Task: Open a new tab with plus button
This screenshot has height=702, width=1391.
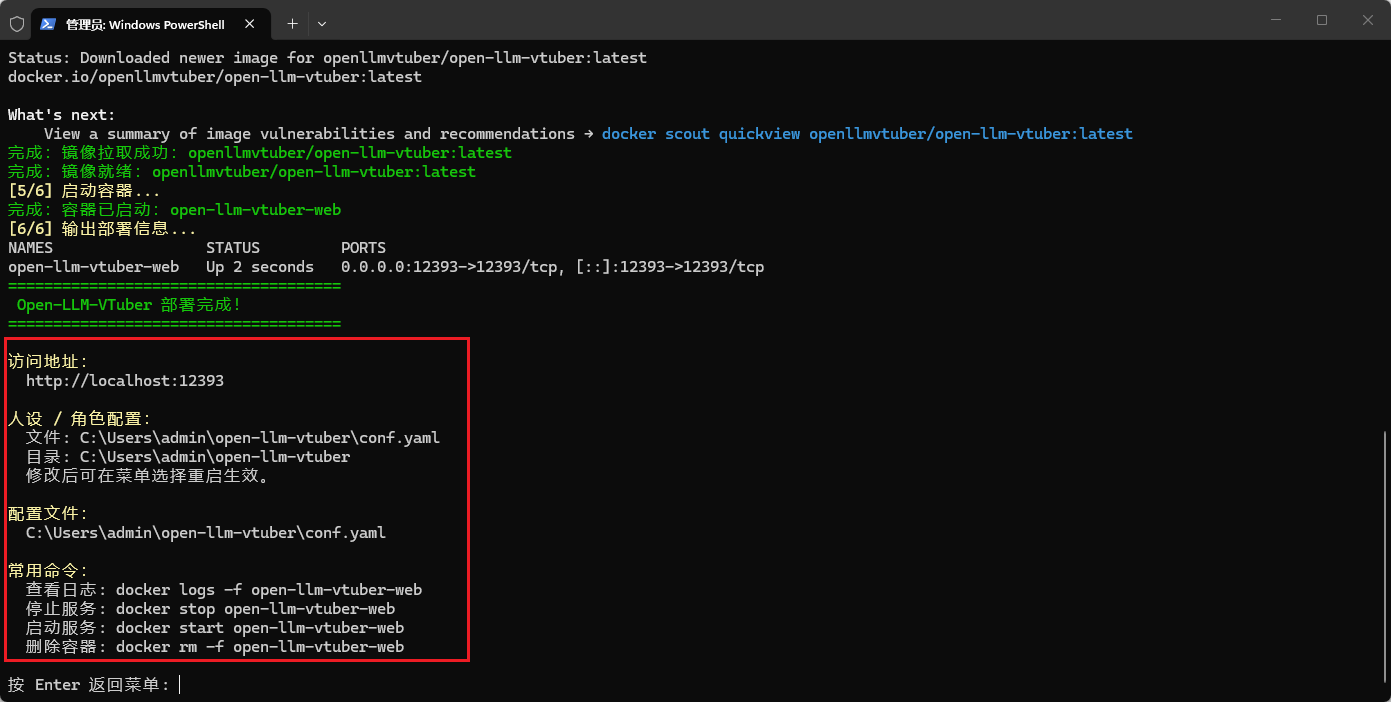Action: pos(292,23)
